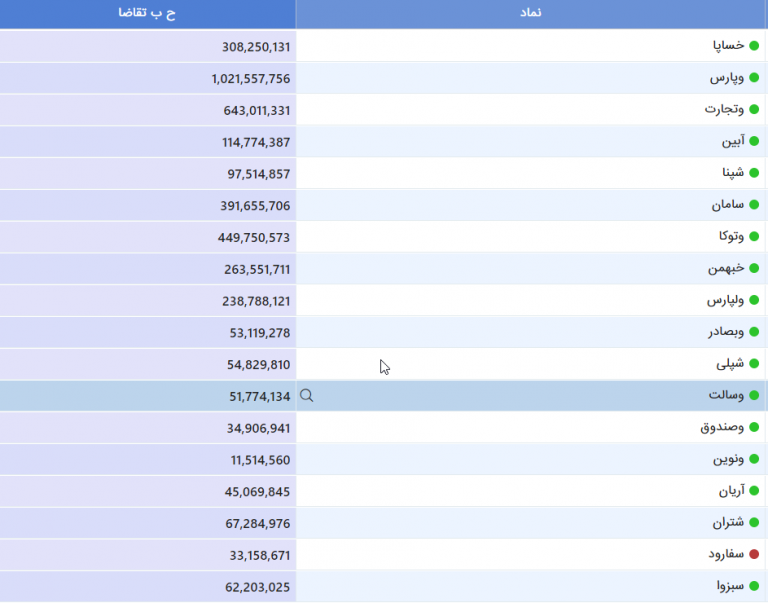Click the value 54,829,810
This screenshot has width=768, height=603.
[x=259, y=365]
